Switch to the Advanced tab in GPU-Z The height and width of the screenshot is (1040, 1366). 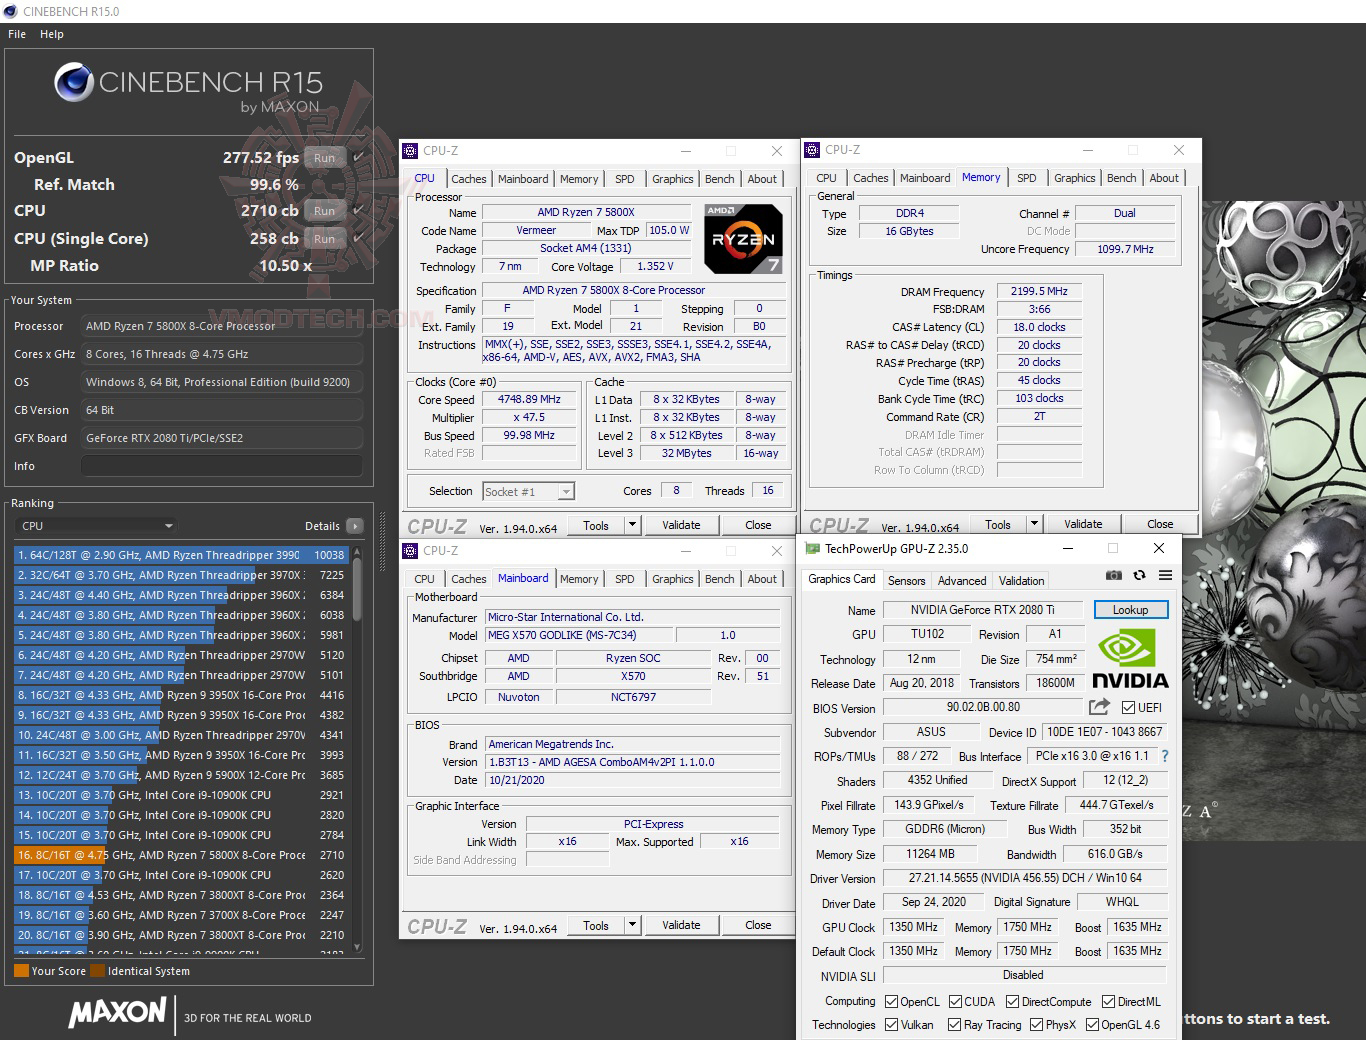pyautogui.click(x=962, y=580)
